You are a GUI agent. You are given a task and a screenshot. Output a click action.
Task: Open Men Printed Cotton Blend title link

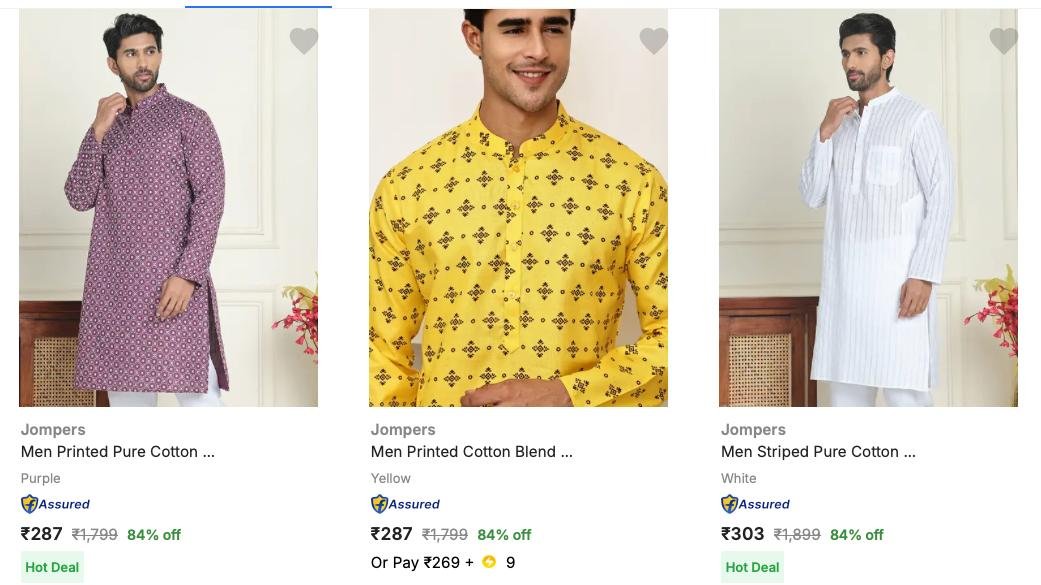pos(472,452)
